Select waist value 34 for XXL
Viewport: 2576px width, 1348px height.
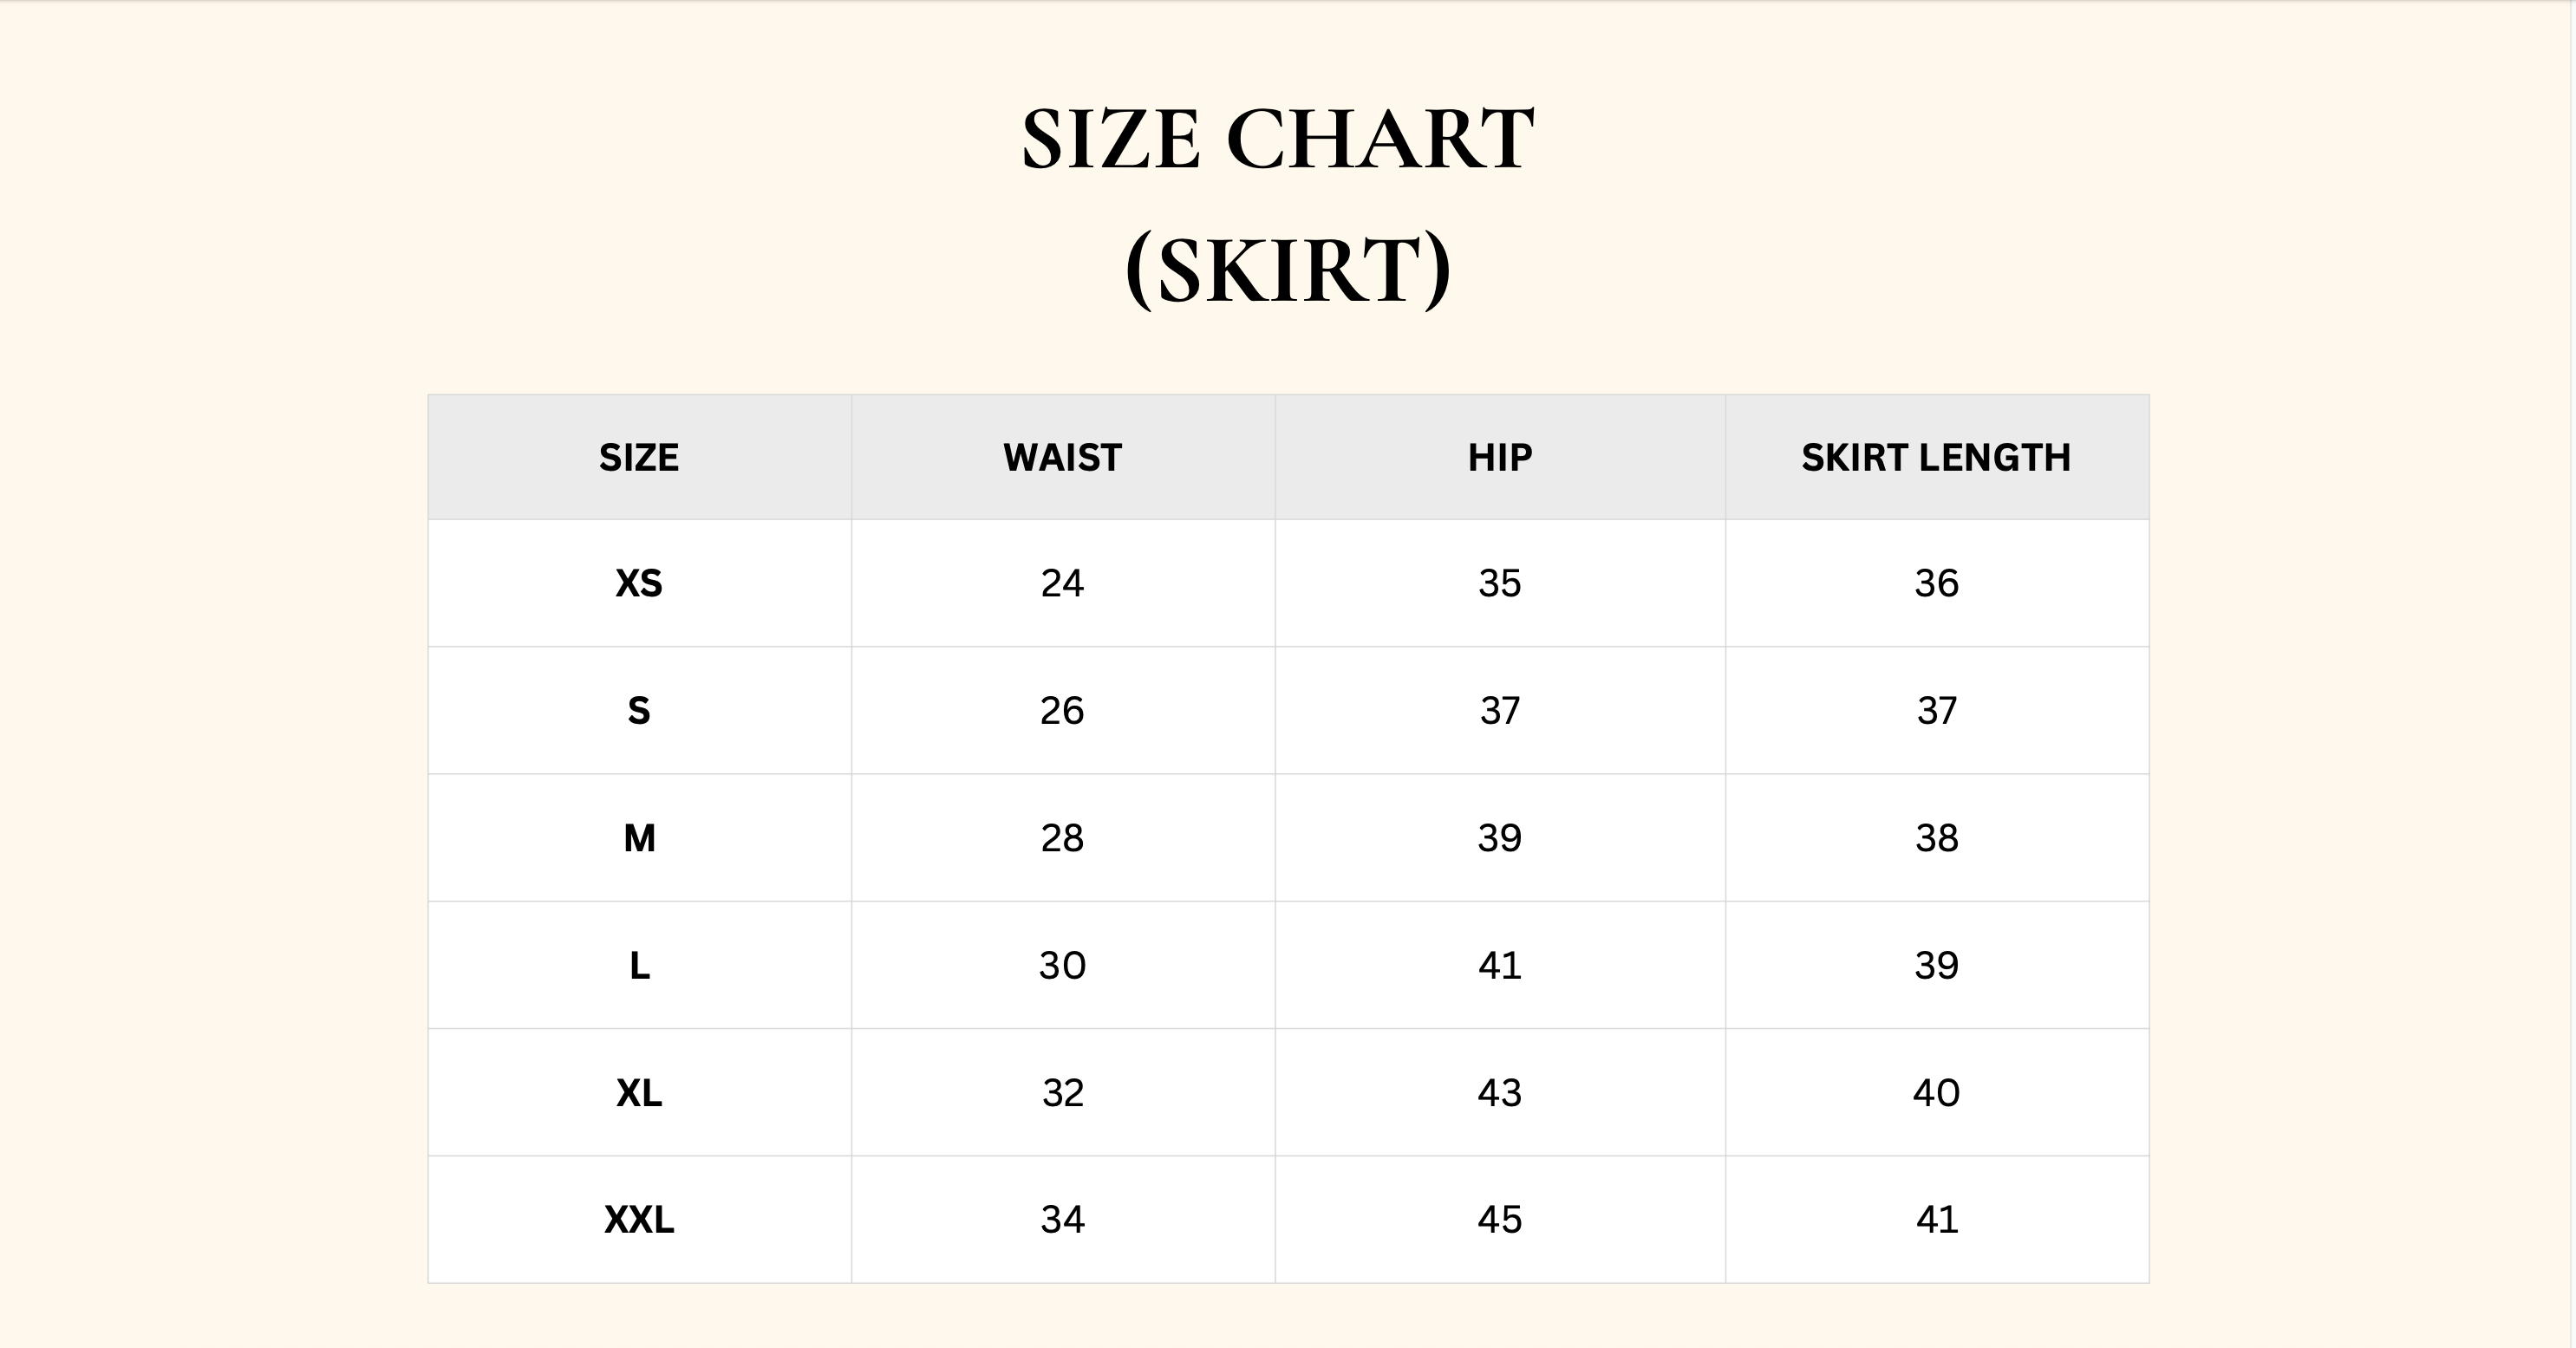click(x=1062, y=1220)
